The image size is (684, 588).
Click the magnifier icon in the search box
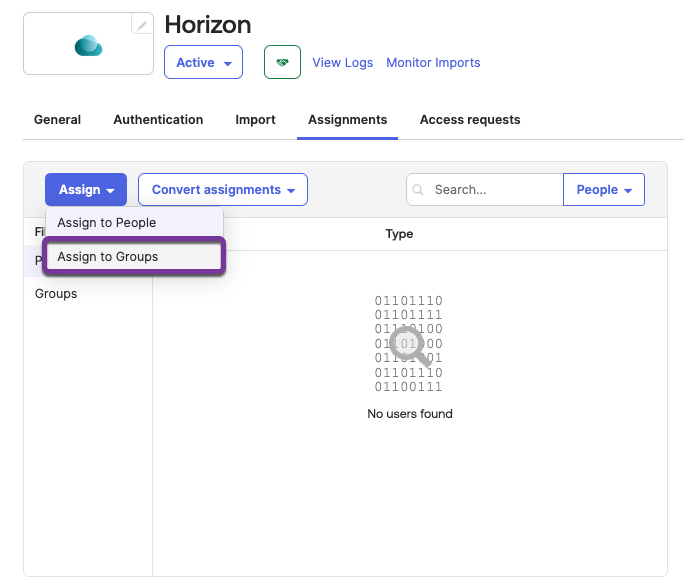tap(418, 190)
